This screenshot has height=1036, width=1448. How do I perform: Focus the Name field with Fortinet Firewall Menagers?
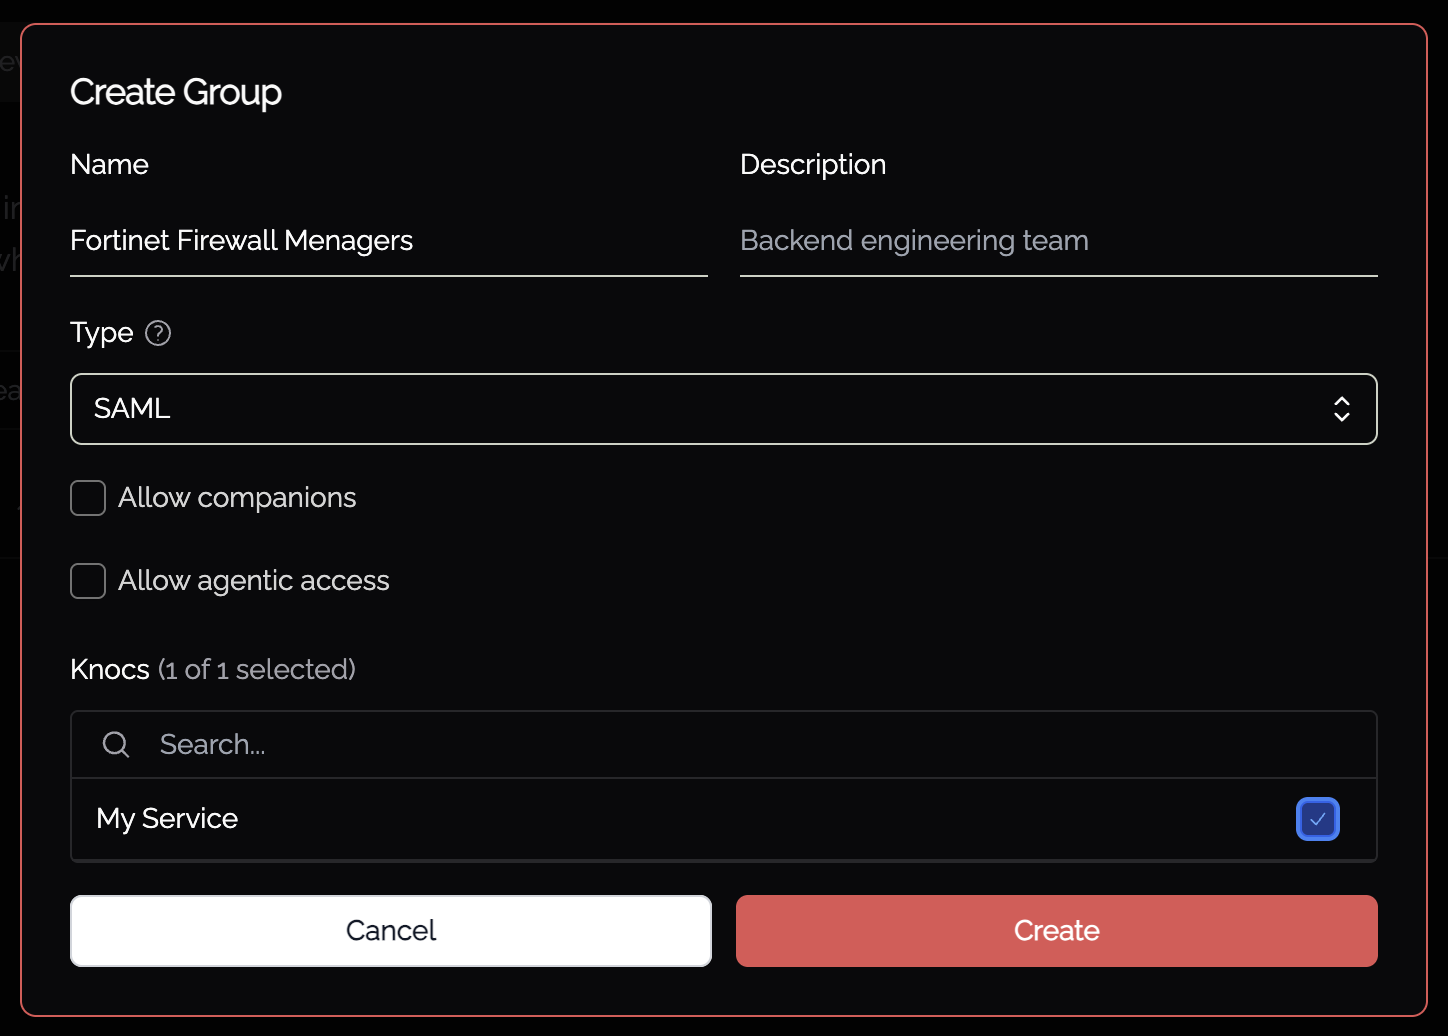click(389, 241)
